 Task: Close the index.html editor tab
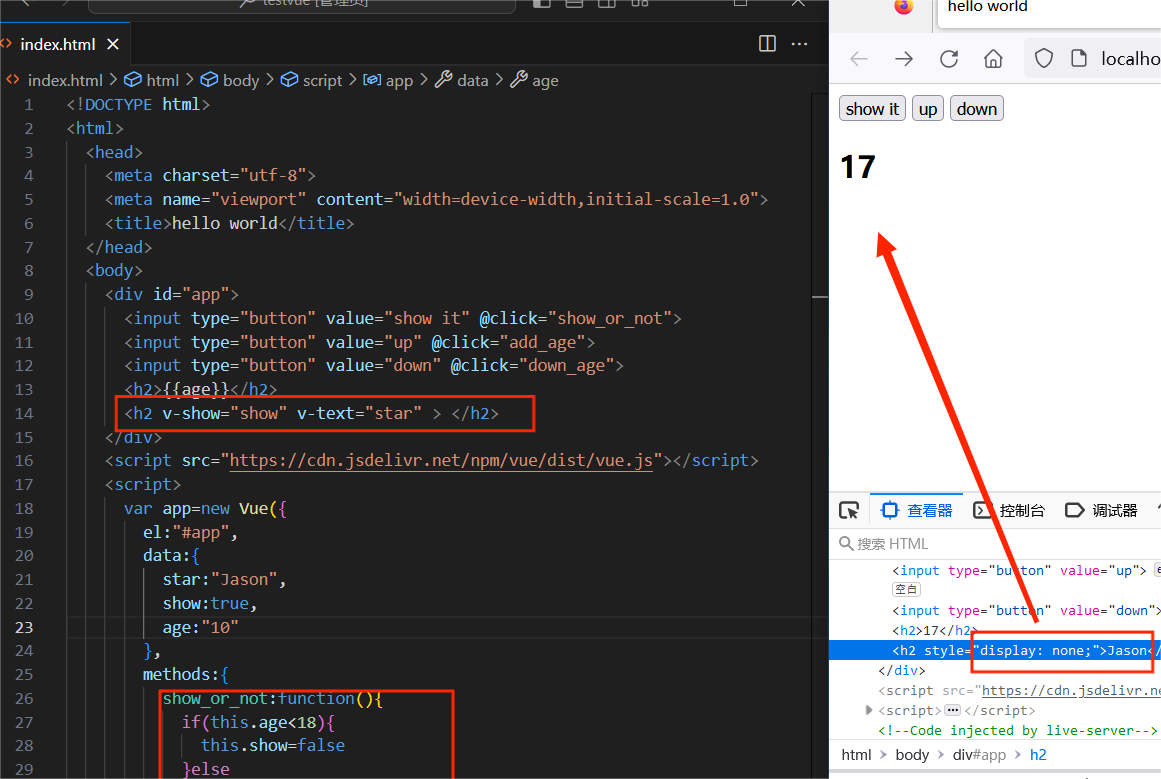pyautogui.click(x=113, y=44)
